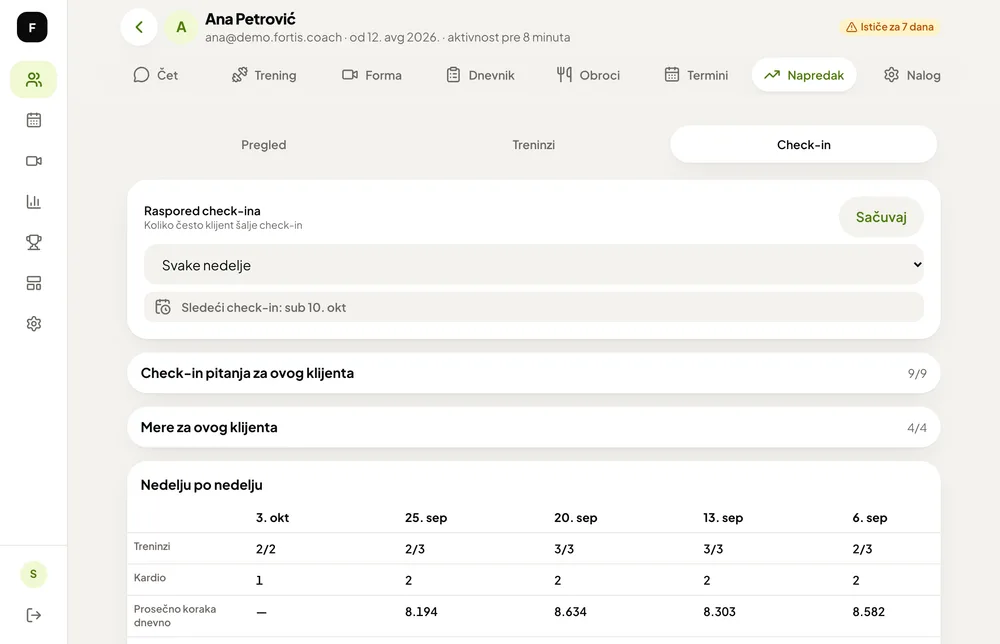Expand Mere za ovog klijenta

[534, 427]
